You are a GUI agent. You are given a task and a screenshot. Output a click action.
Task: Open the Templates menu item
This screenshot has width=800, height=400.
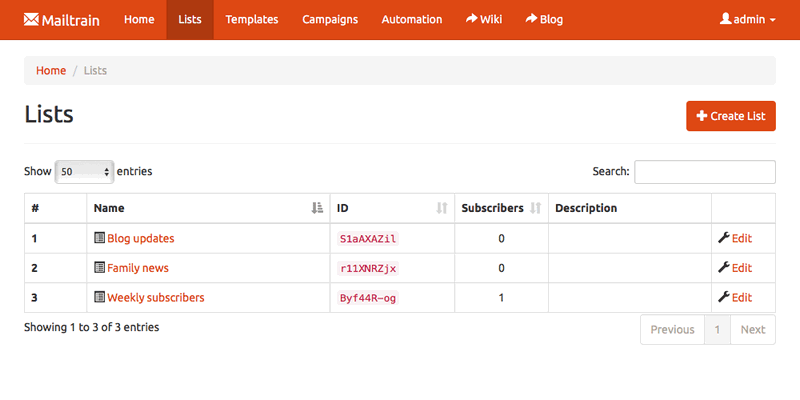pos(252,19)
